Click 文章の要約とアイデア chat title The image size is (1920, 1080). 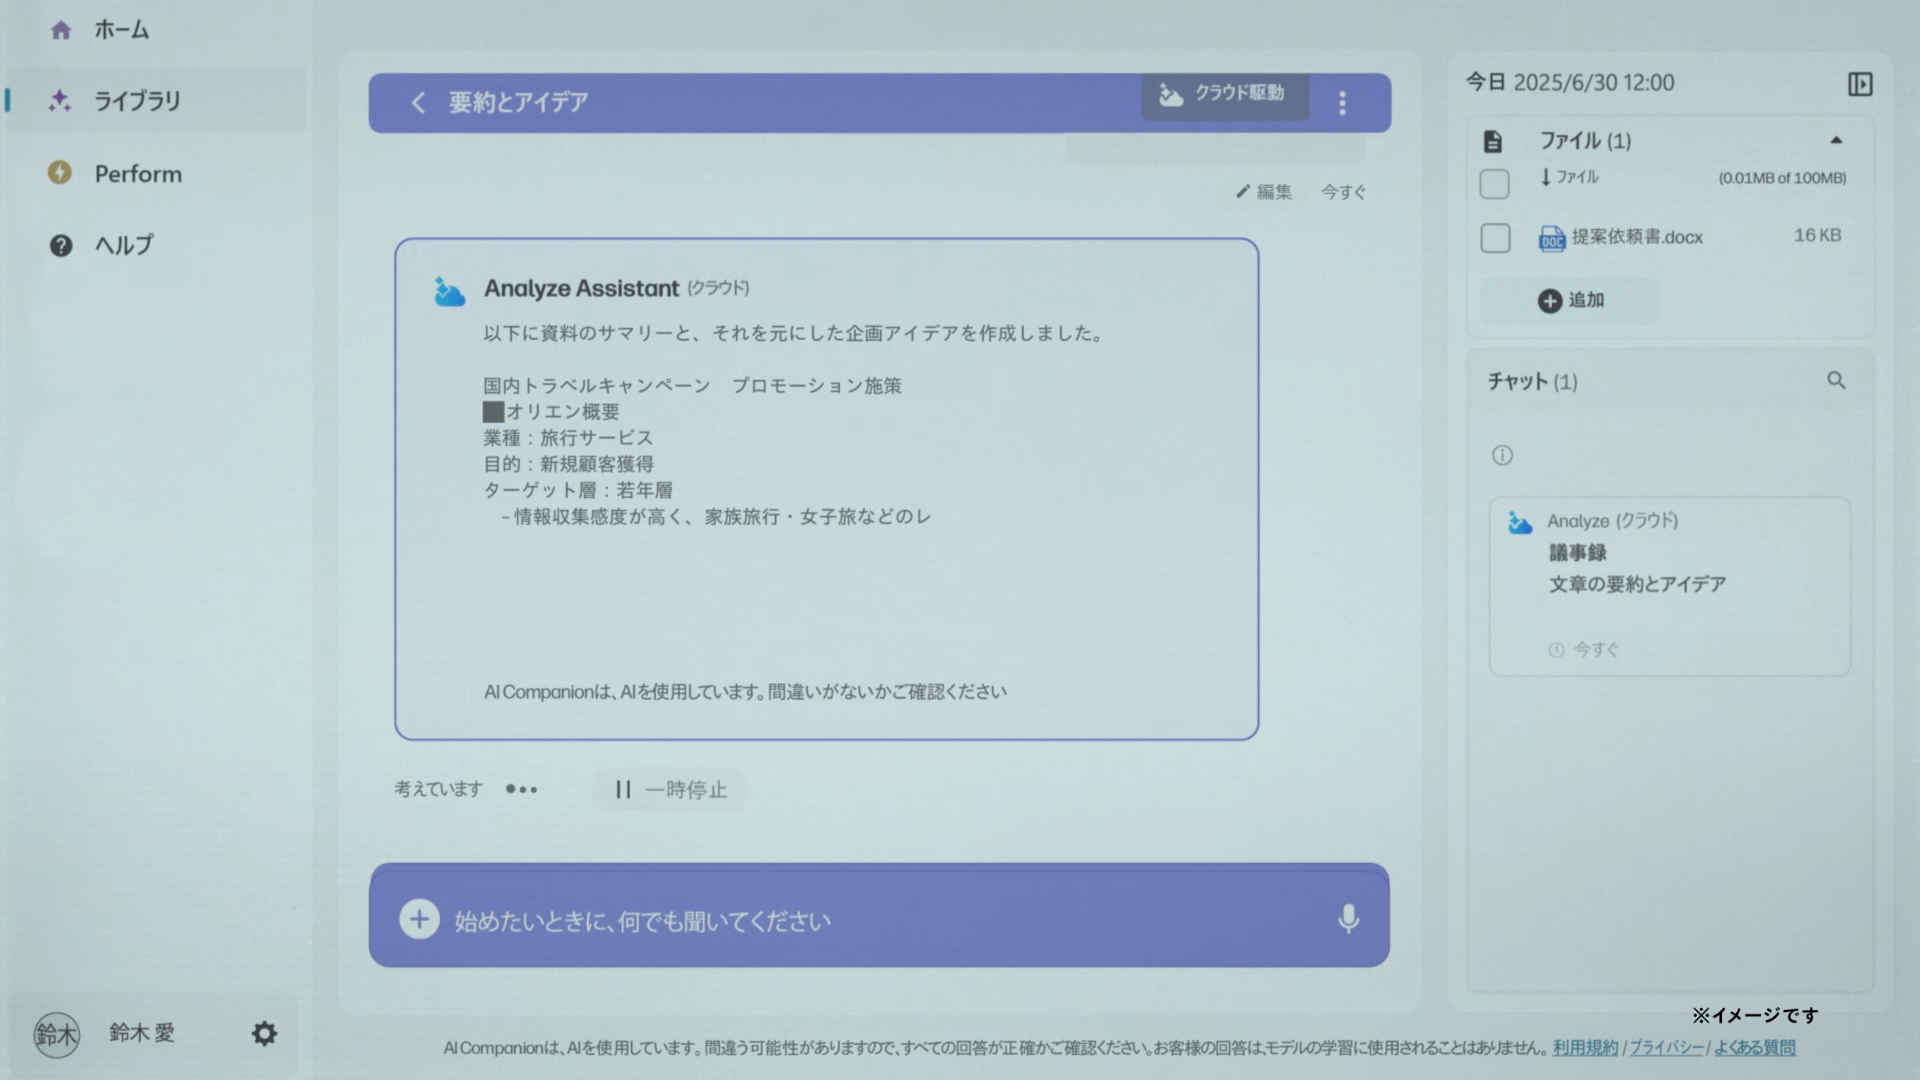click(x=1637, y=584)
